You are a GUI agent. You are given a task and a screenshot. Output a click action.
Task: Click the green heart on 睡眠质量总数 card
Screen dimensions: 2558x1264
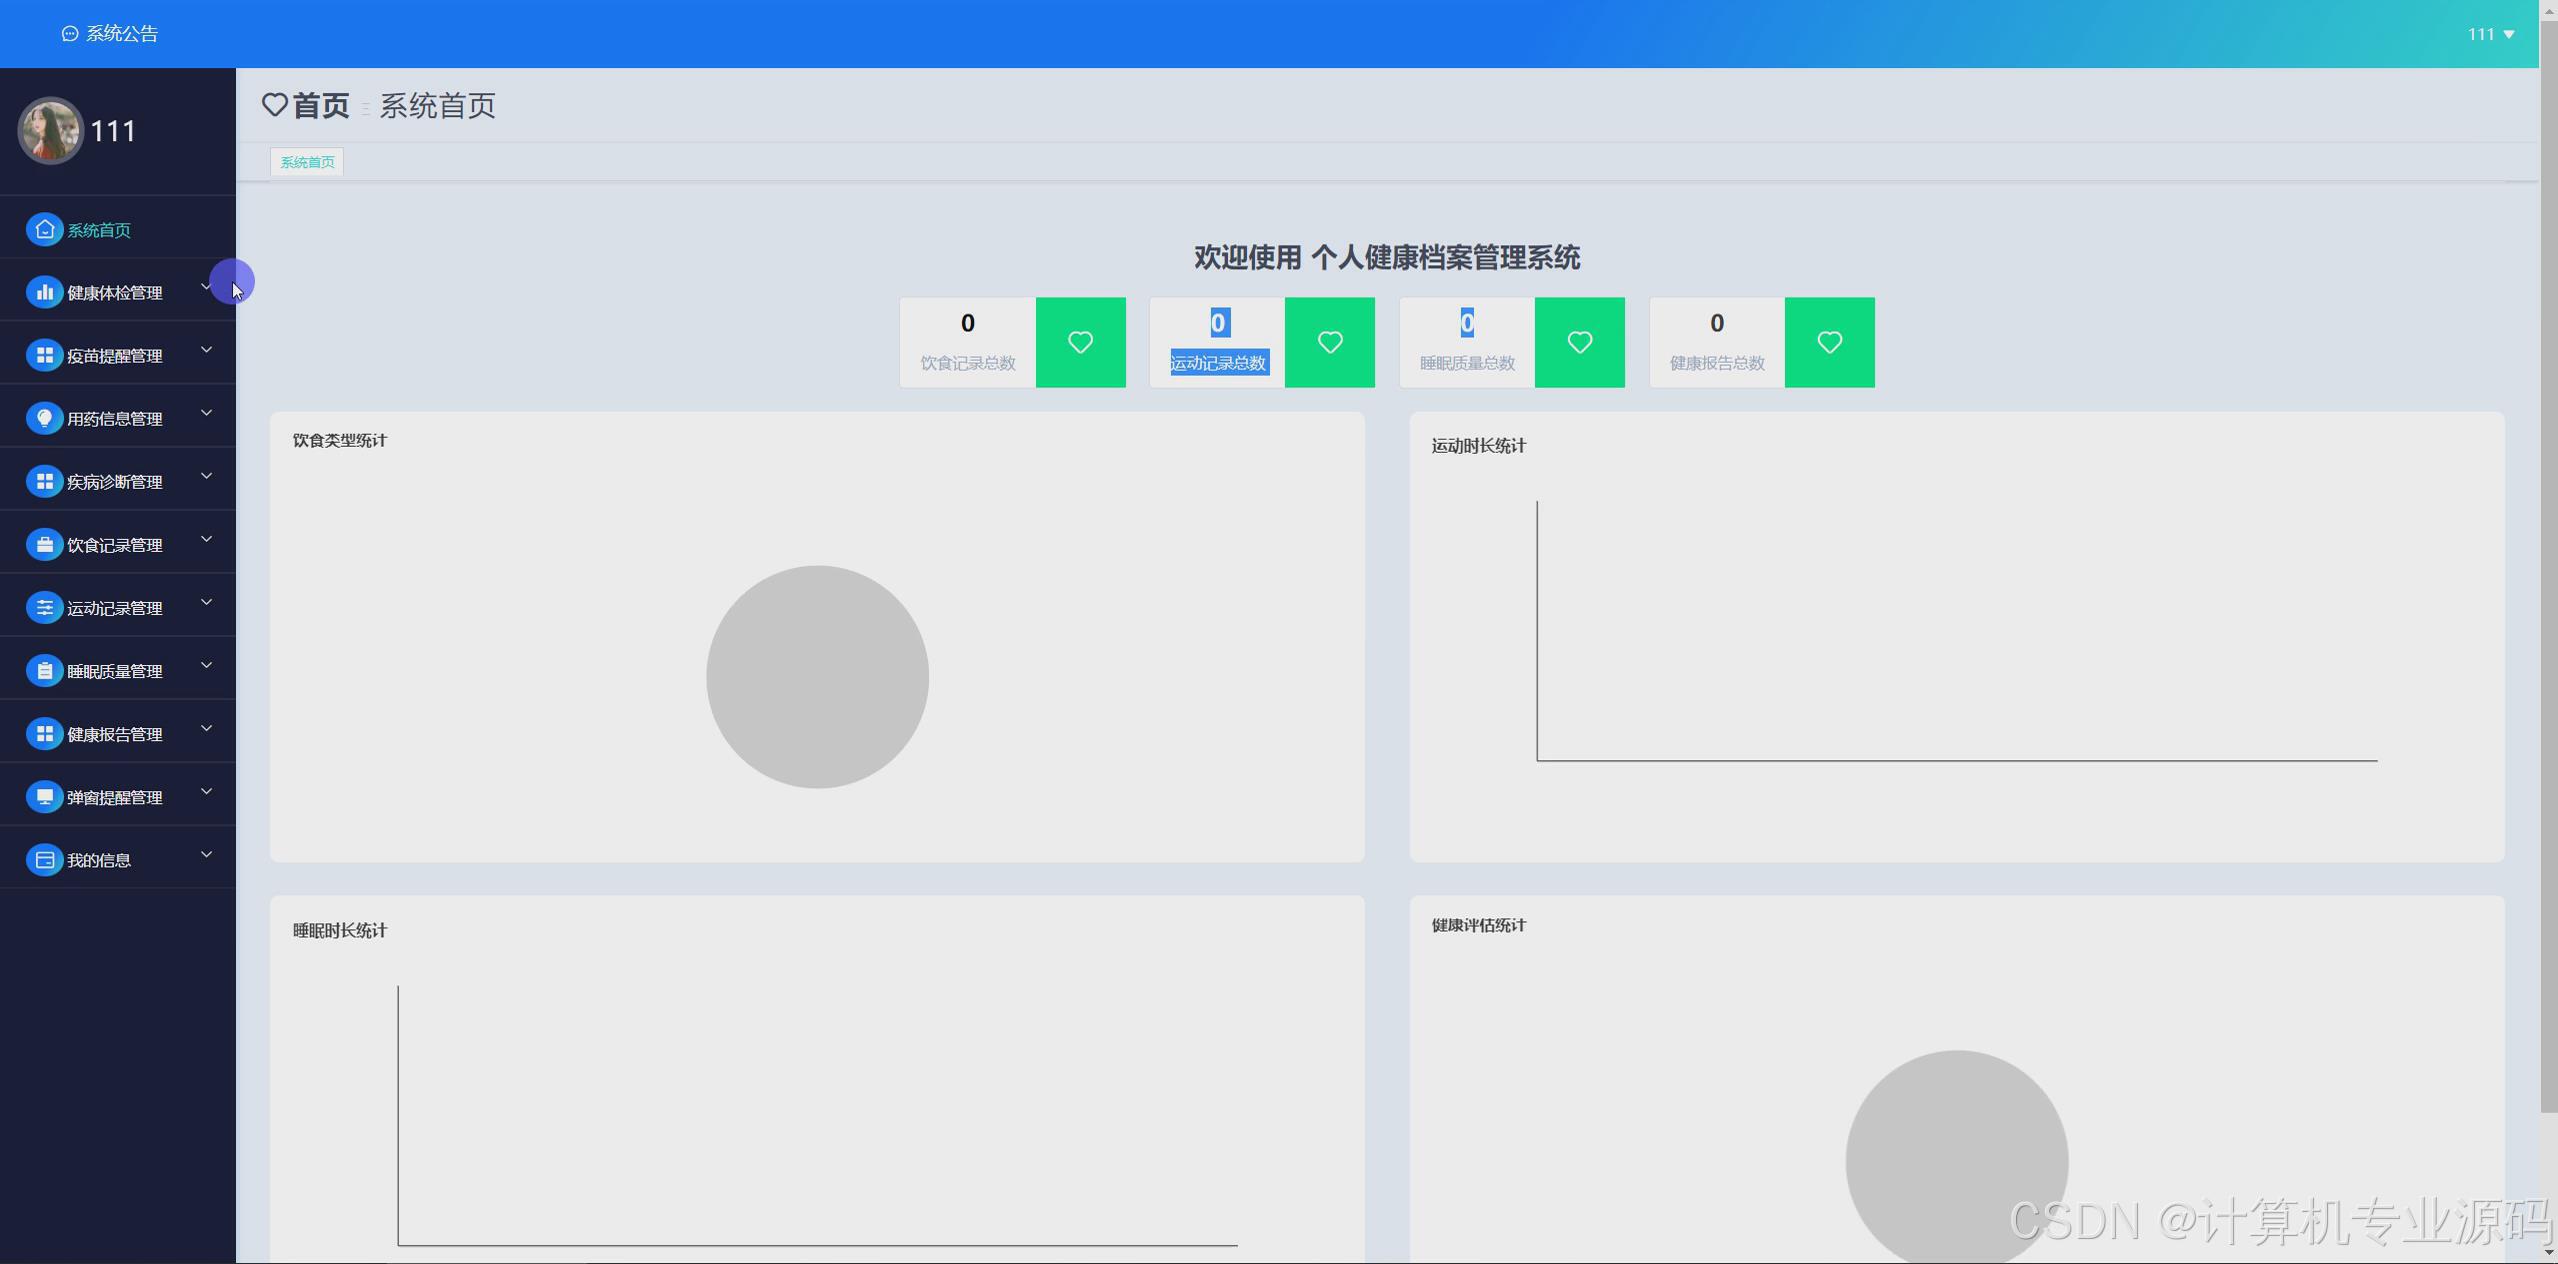coord(1579,342)
